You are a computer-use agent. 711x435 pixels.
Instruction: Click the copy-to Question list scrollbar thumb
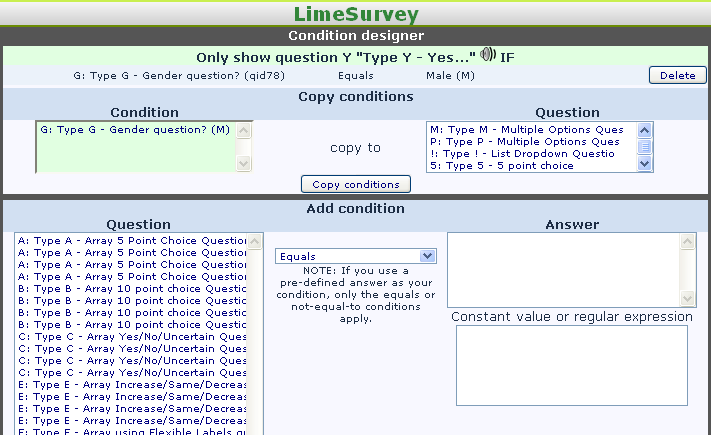click(645, 146)
